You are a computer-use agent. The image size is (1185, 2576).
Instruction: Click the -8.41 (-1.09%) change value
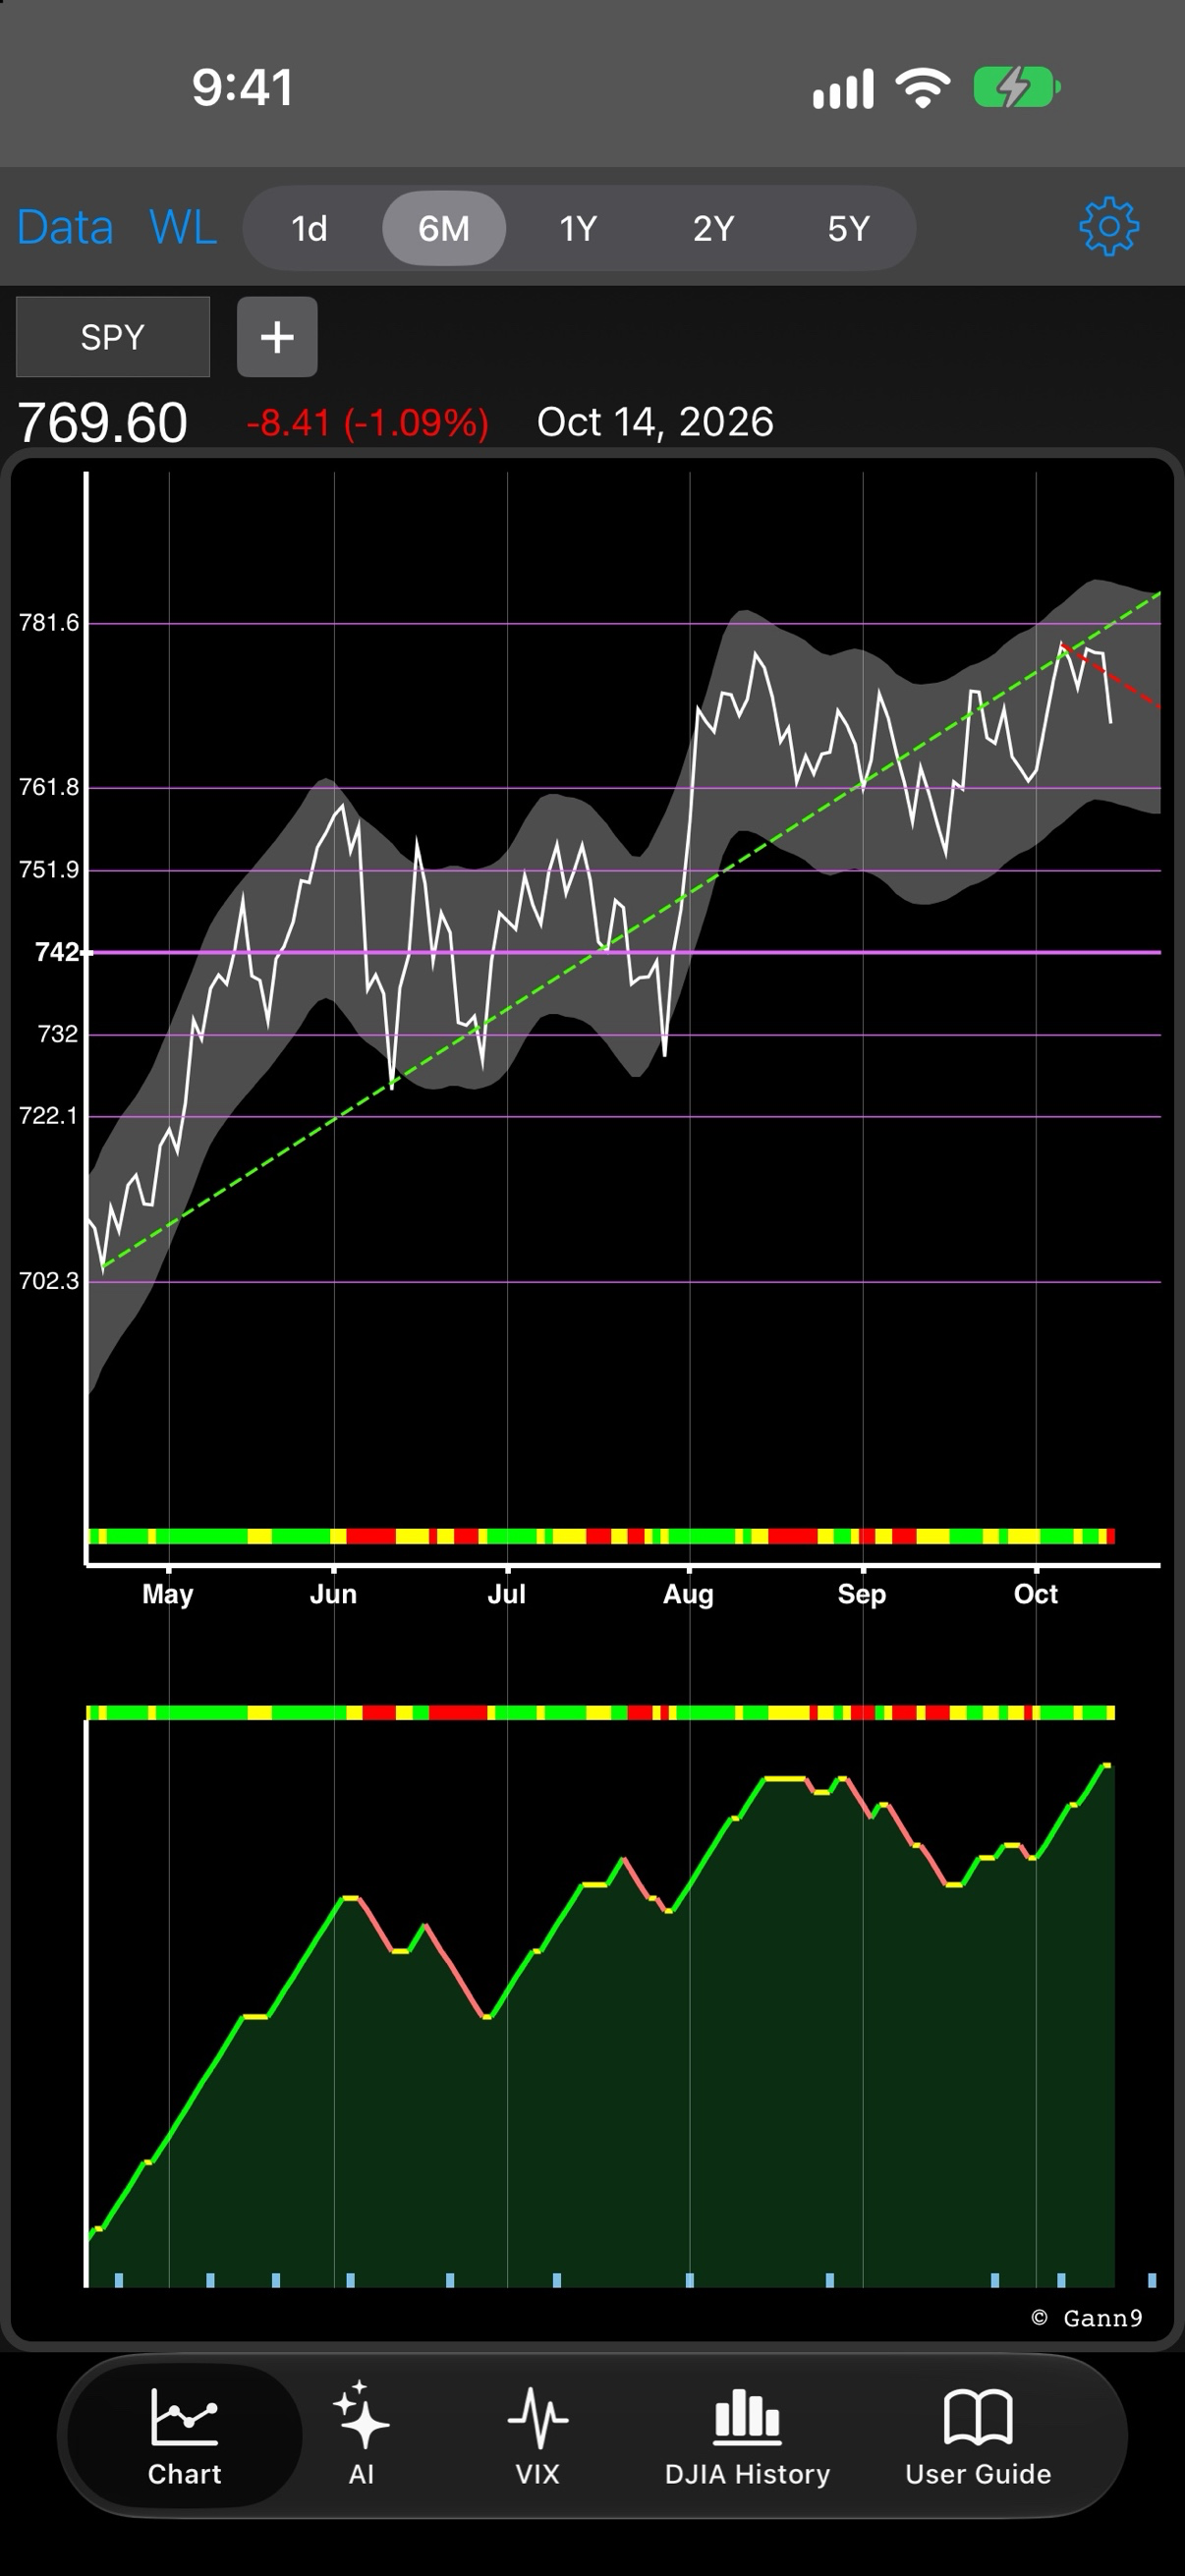pos(367,423)
